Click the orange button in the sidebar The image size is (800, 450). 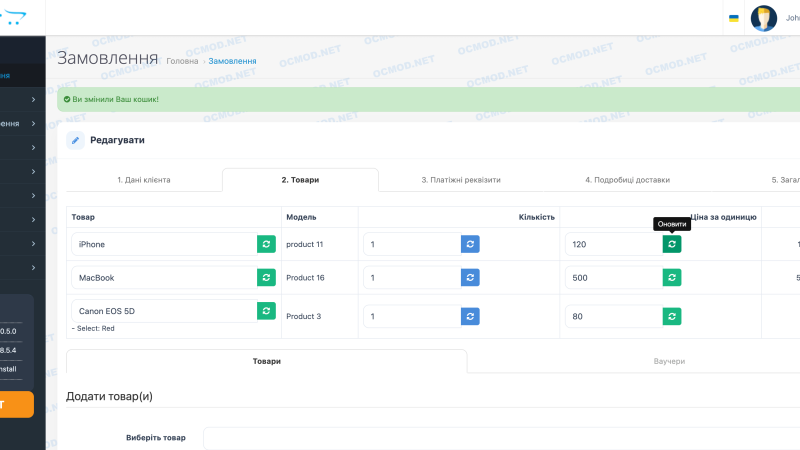coord(17,405)
